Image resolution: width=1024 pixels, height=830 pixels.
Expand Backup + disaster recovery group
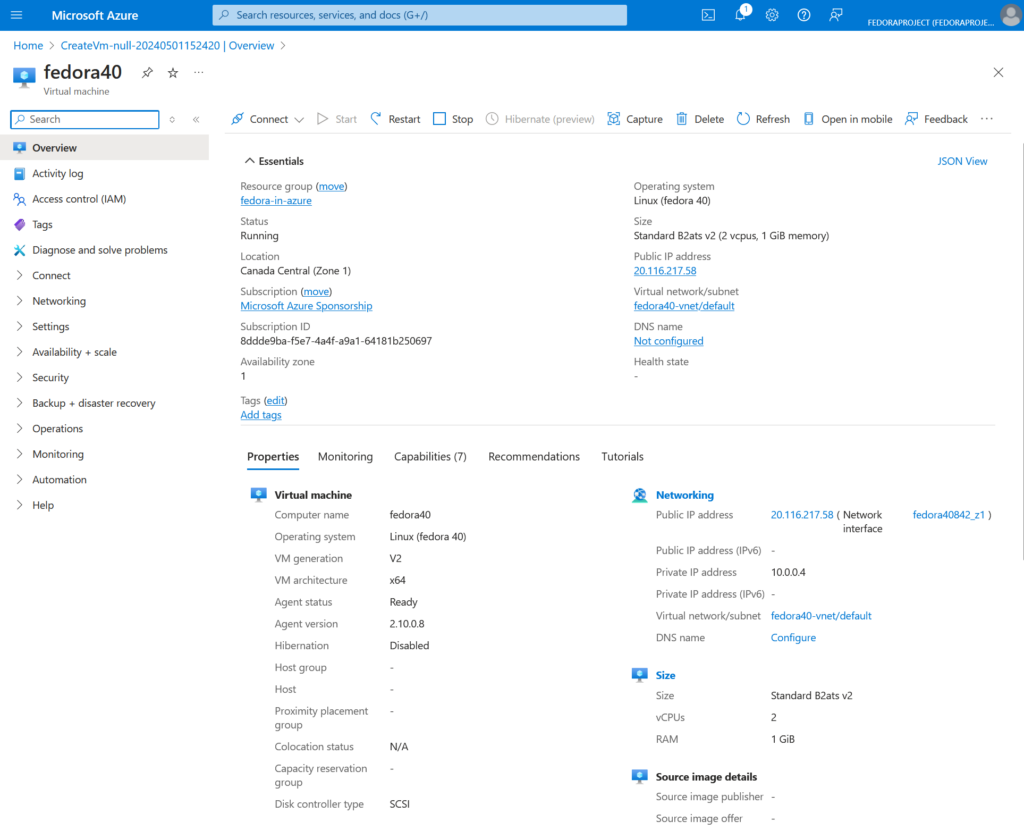tap(104, 402)
